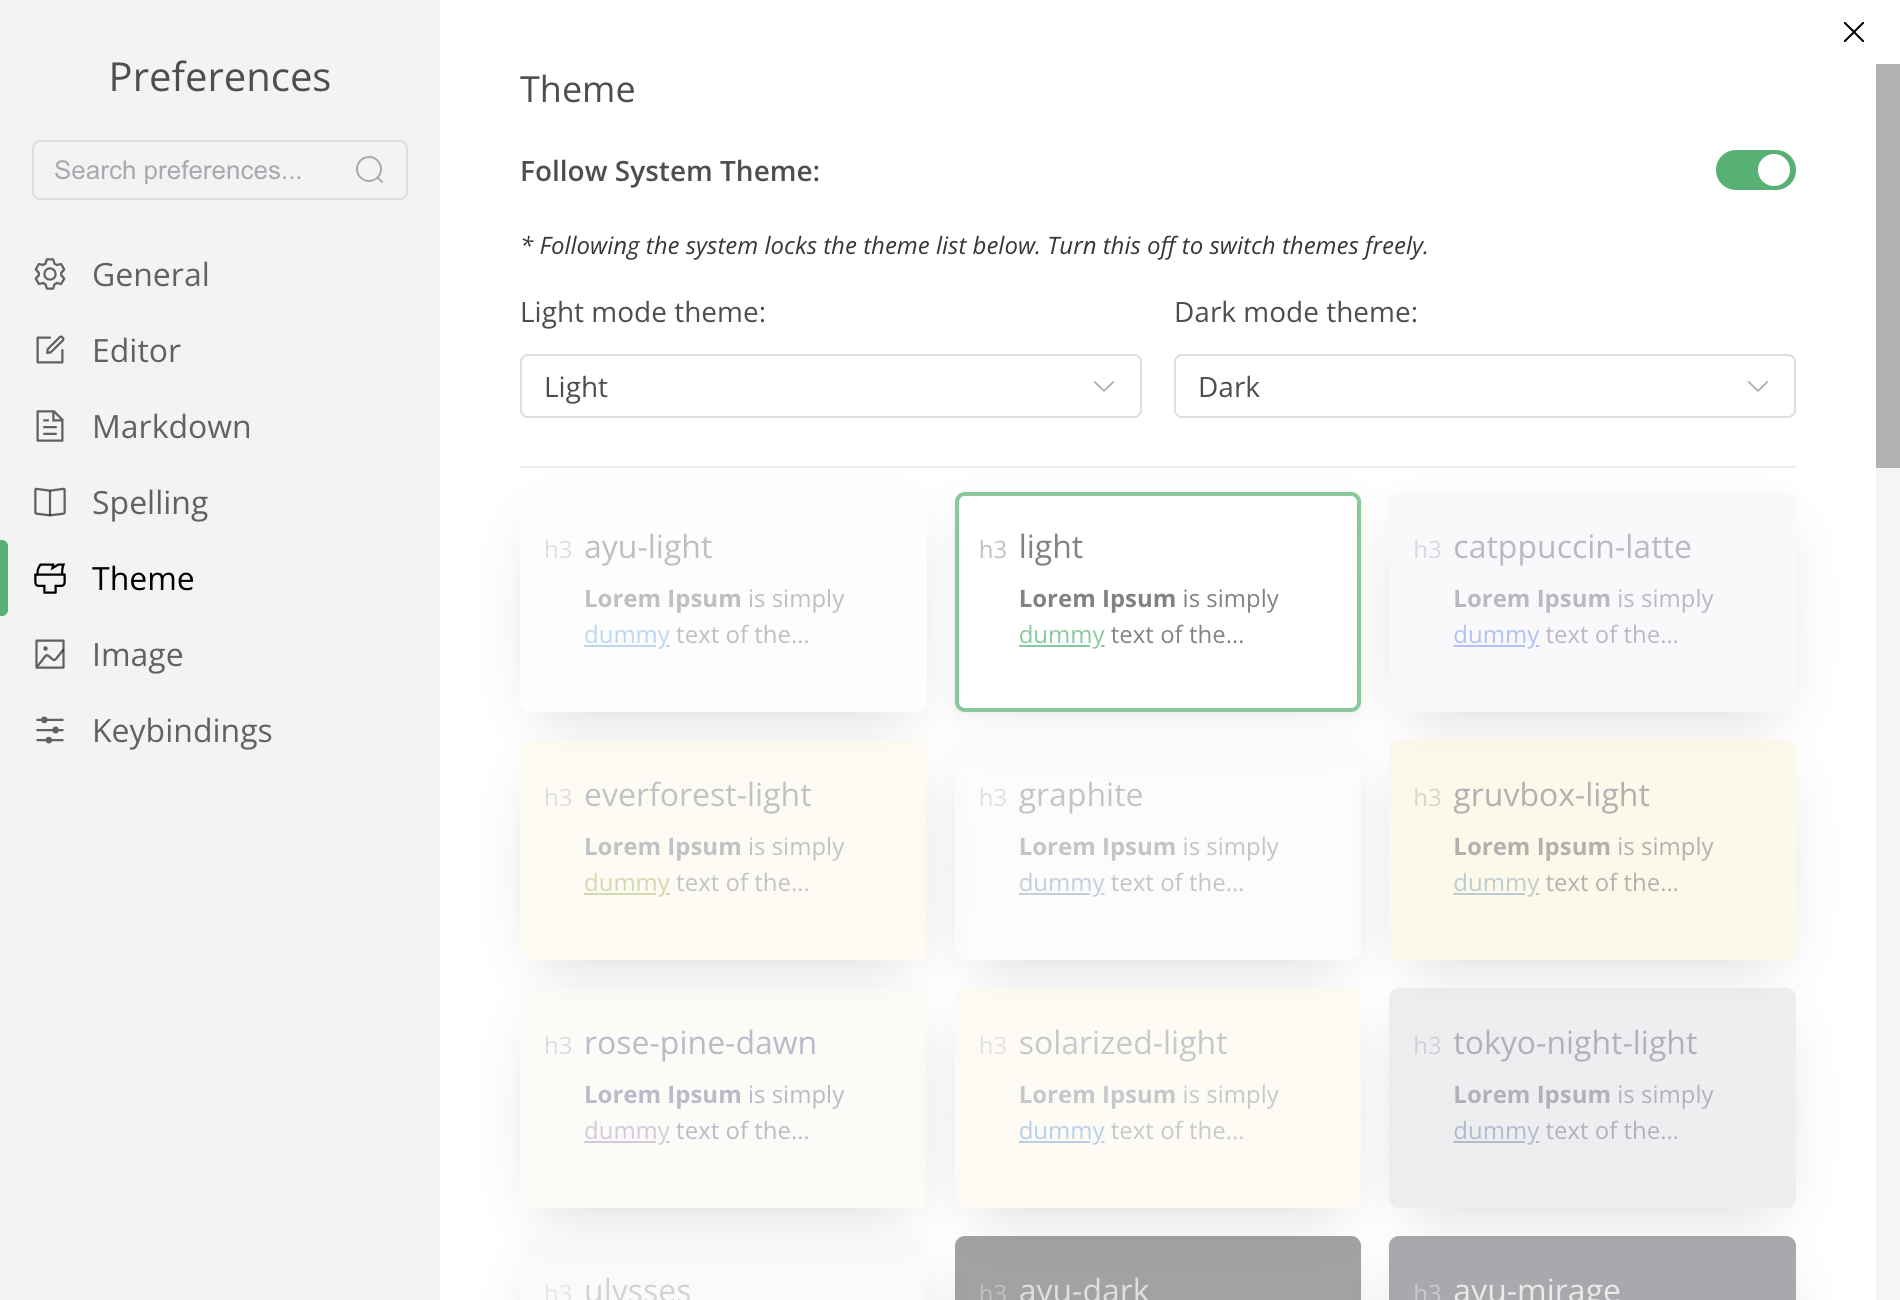This screenshot has height=1300, width=1900.
Task: Open Keybindings preferences
Action: [x=220, y=730]
